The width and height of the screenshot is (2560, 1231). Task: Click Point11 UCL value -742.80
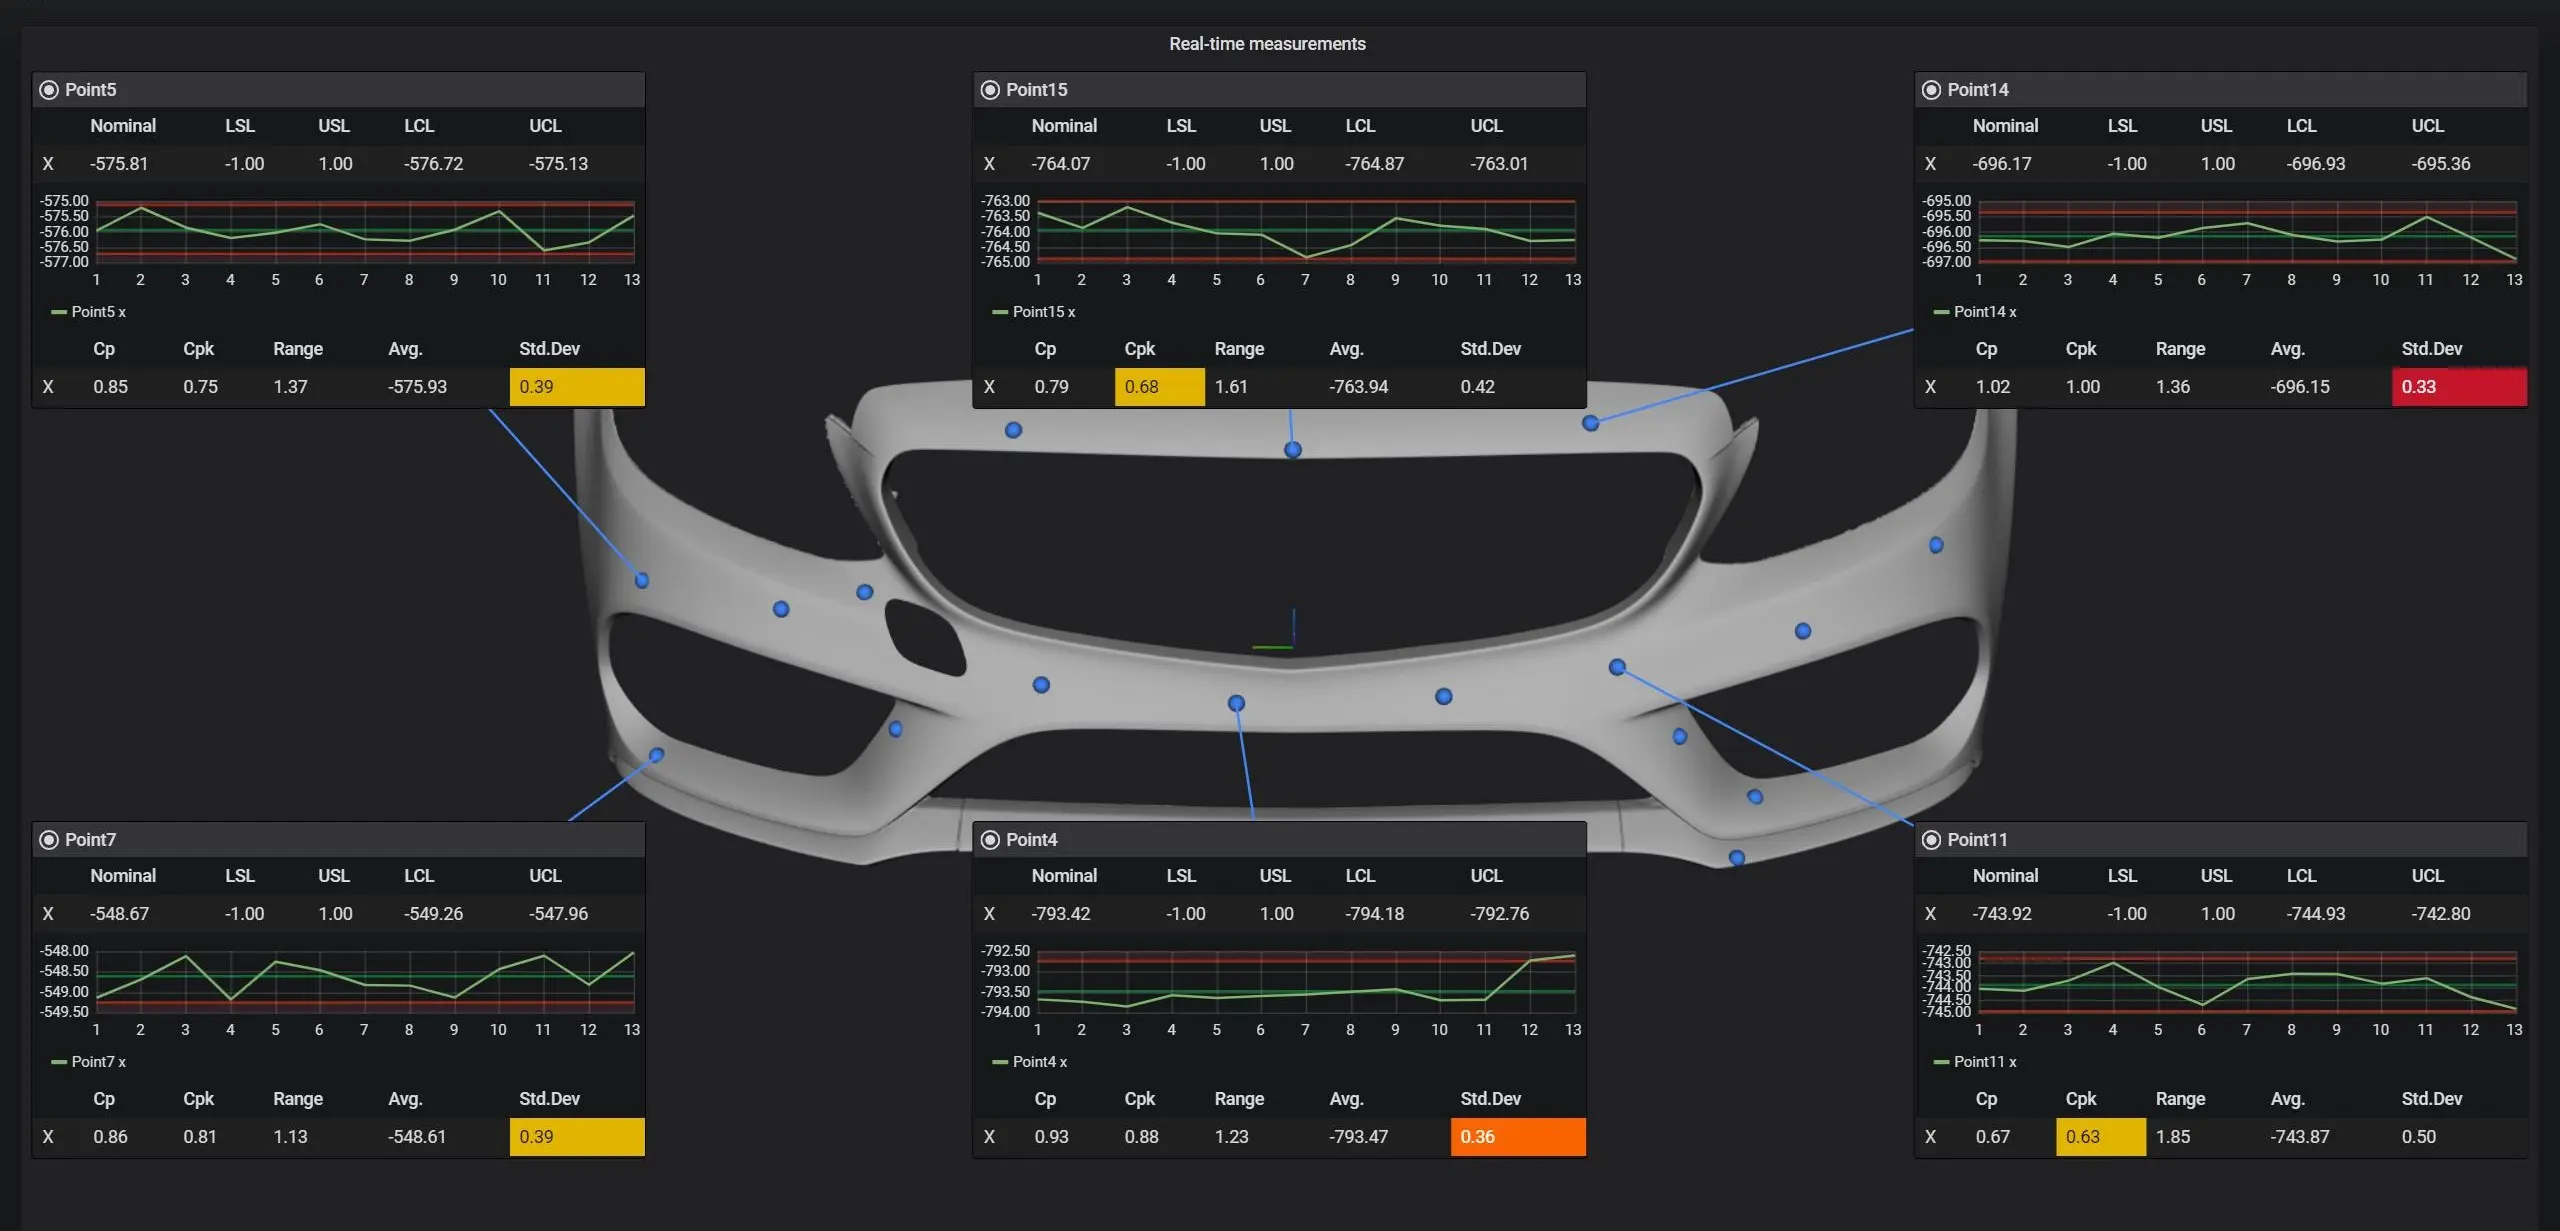coord(2441,914)
